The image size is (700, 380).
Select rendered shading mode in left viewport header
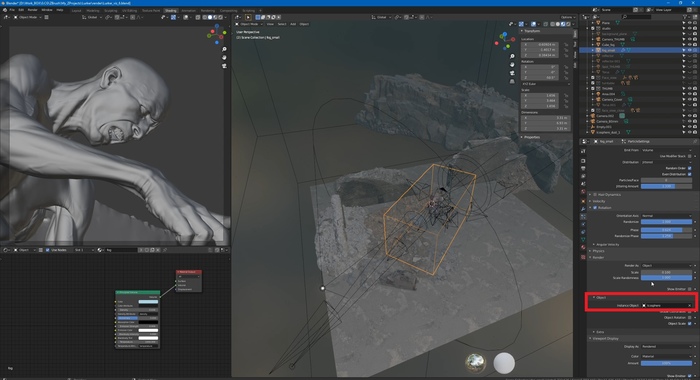221,17
